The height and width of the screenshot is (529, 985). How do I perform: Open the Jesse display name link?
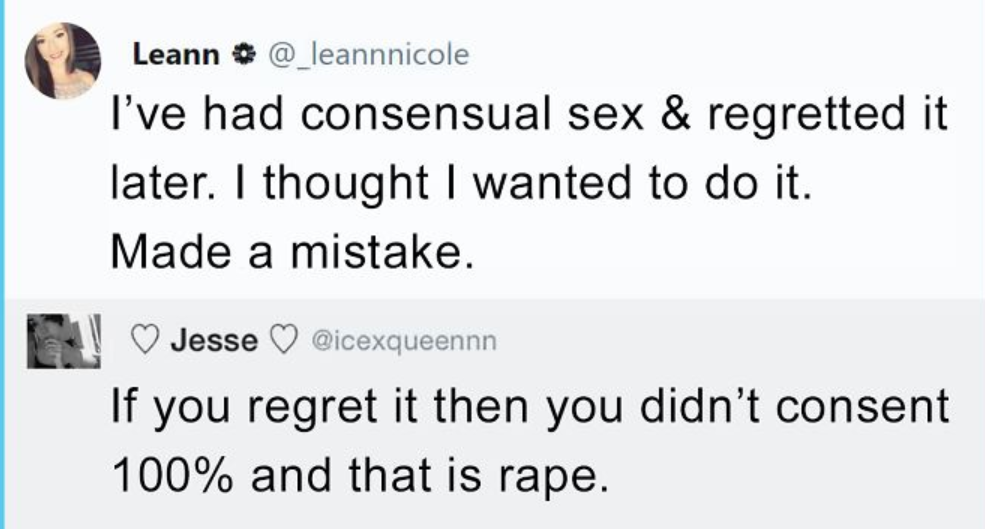[x=214, y=341]
